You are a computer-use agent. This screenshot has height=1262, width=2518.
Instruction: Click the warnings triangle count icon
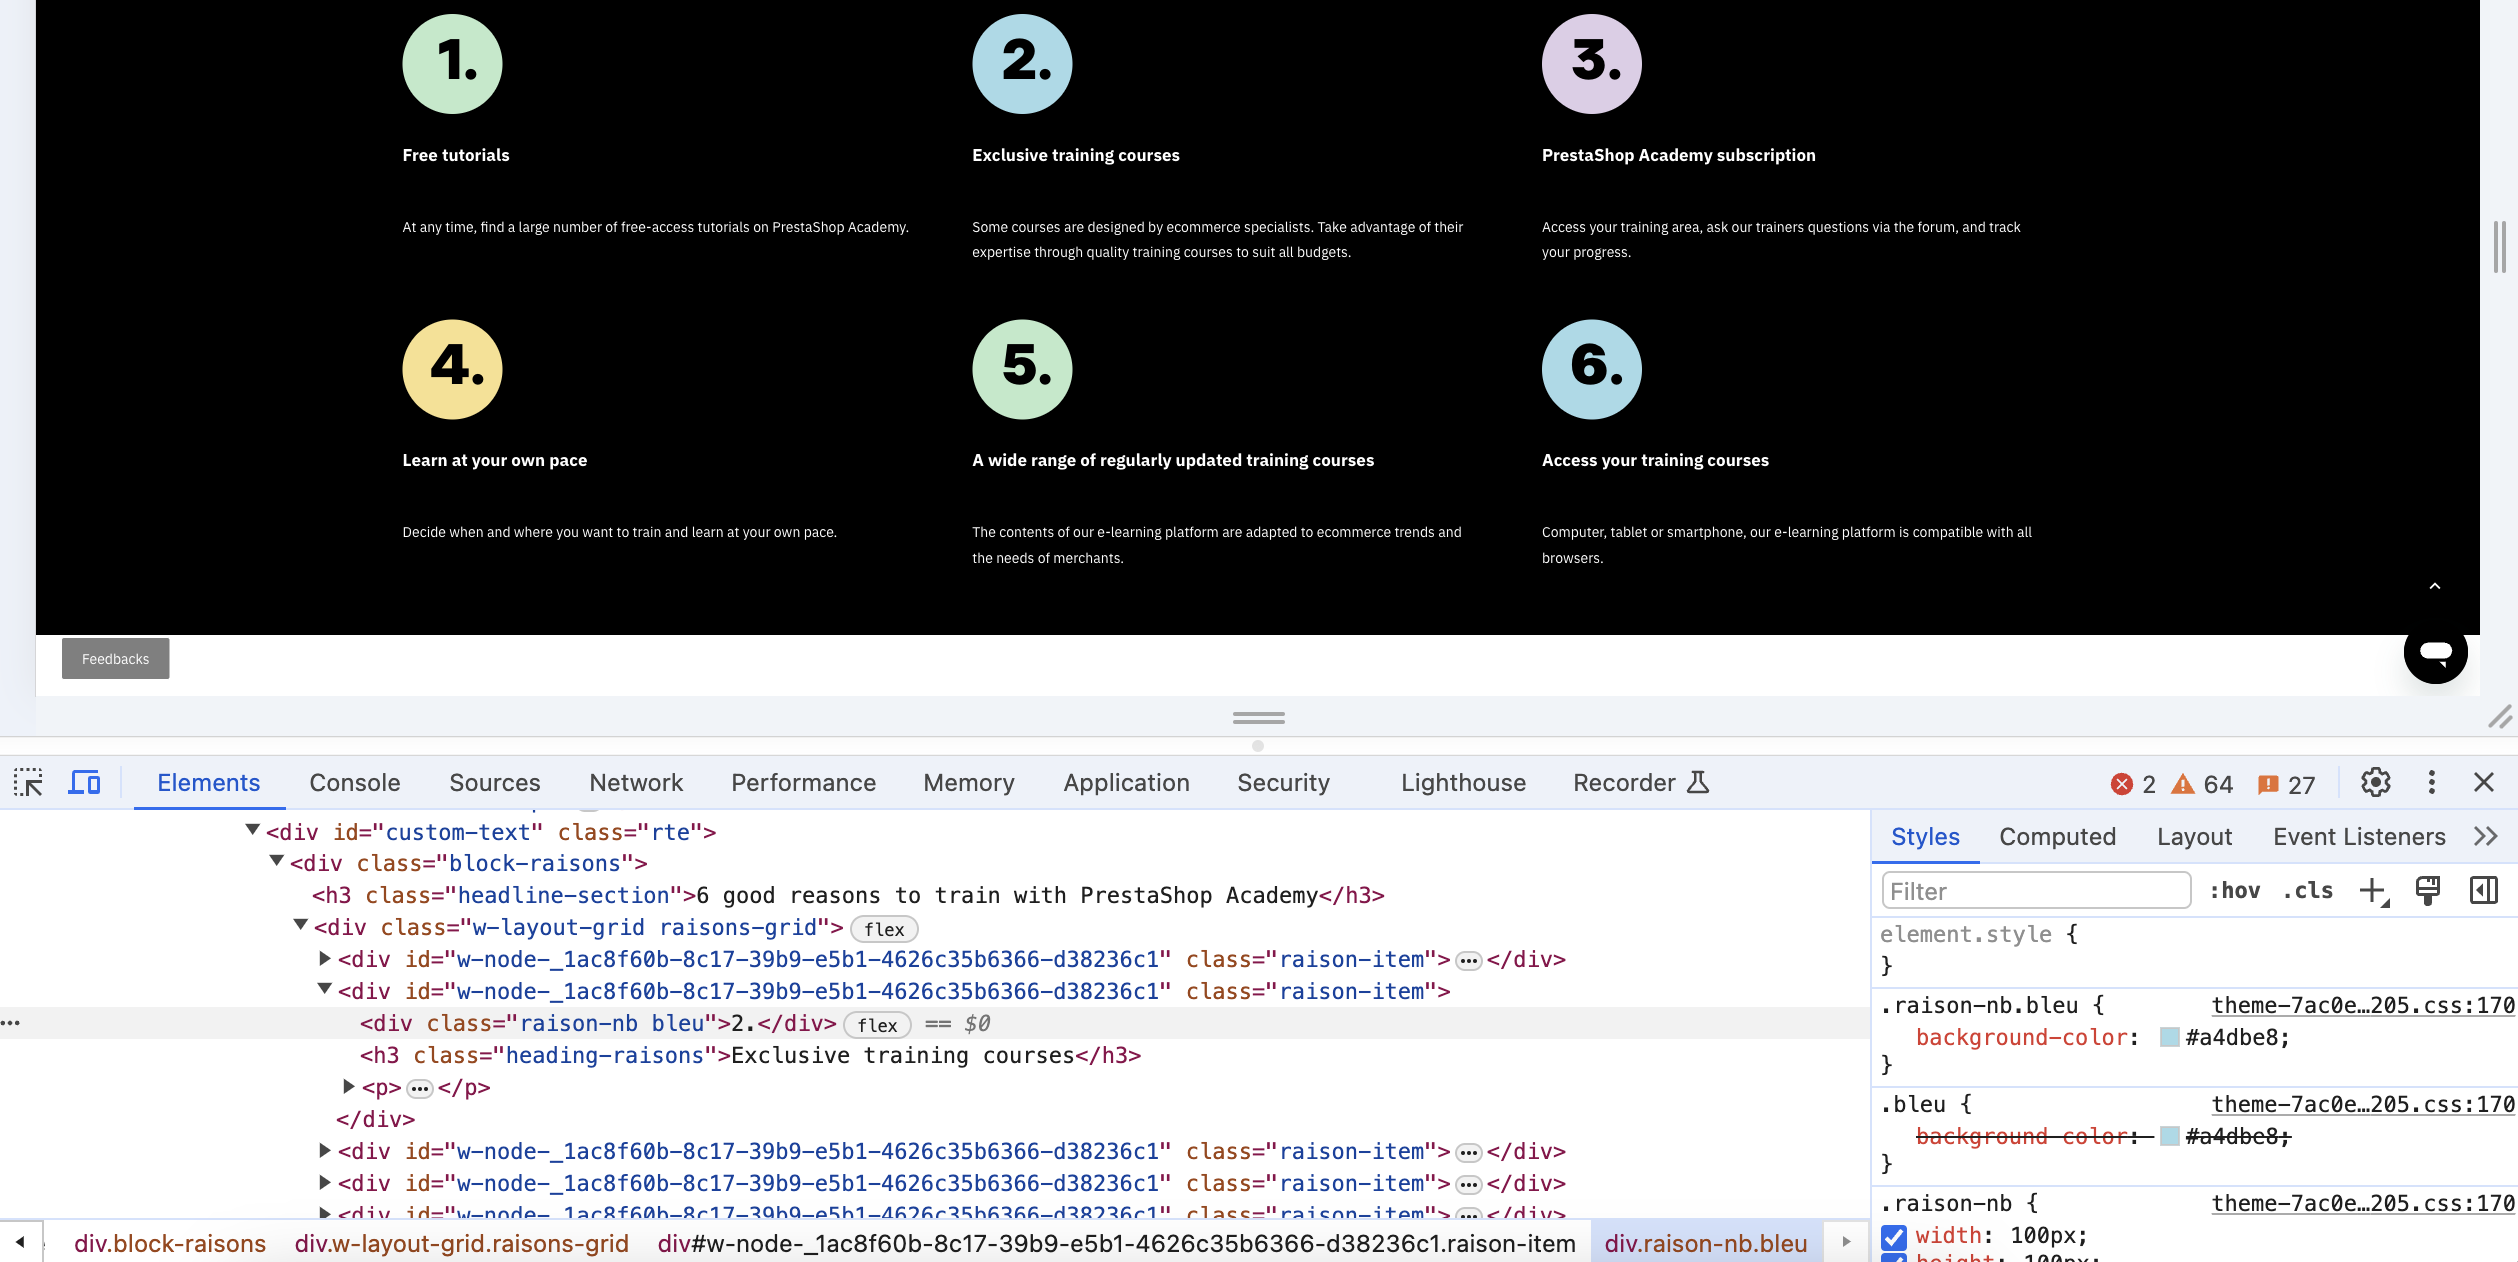[2182, 784]
